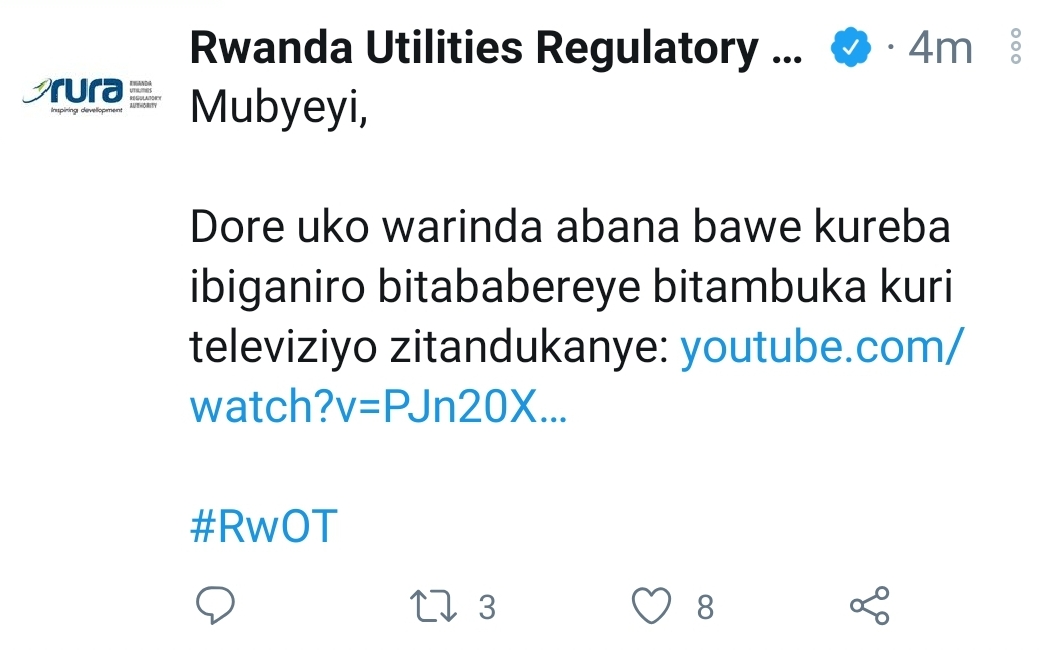Open the RURA profile avatar
The width and height of the screenshot is (1052, 656).
coord(92,94)
